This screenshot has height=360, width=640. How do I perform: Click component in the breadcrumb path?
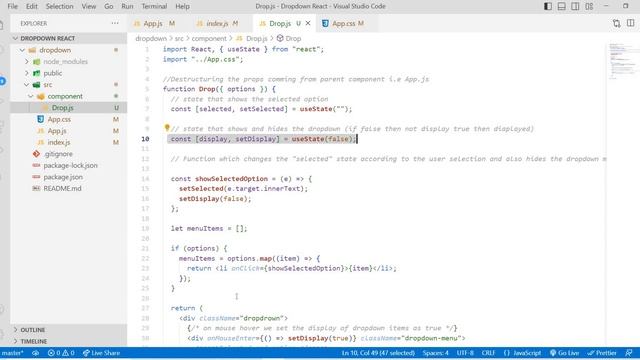coord(209,38)
